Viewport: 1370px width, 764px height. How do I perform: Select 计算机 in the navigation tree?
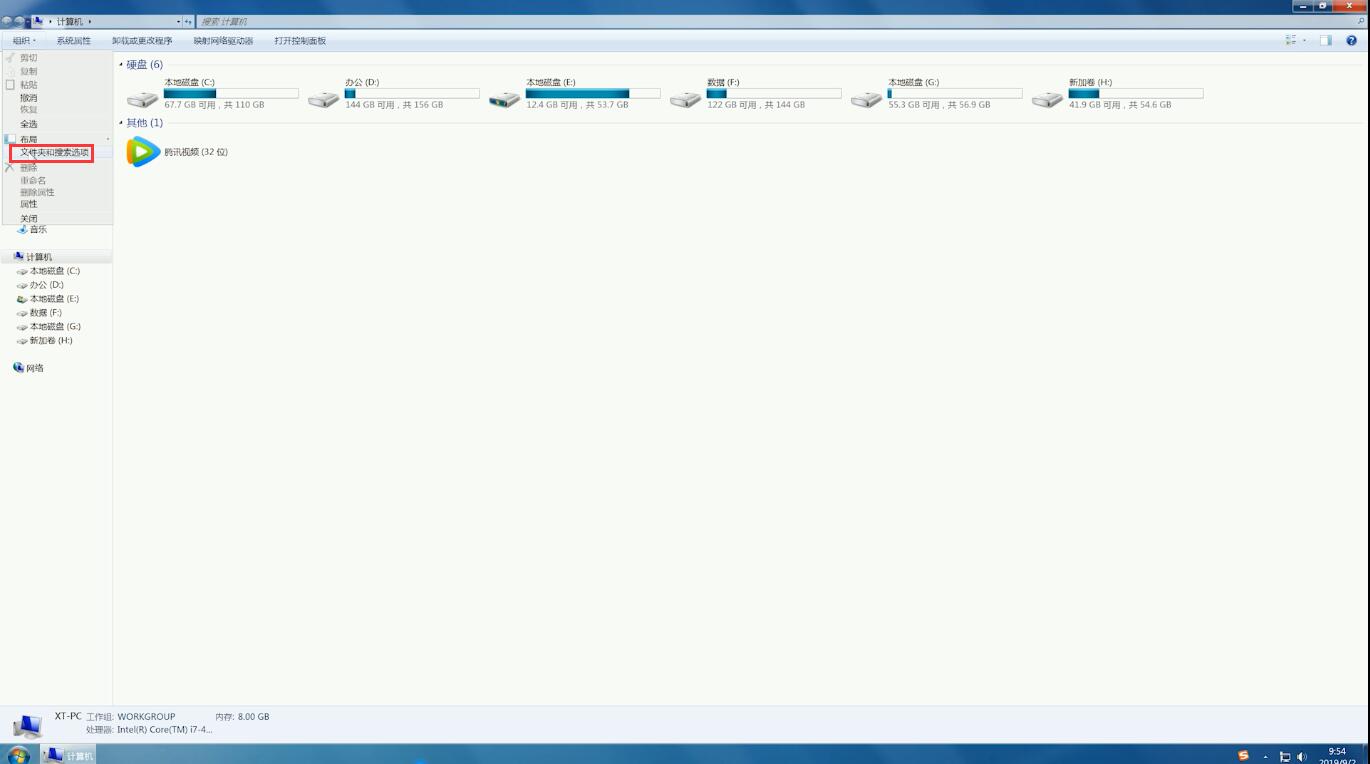click(x=39, y=257)
